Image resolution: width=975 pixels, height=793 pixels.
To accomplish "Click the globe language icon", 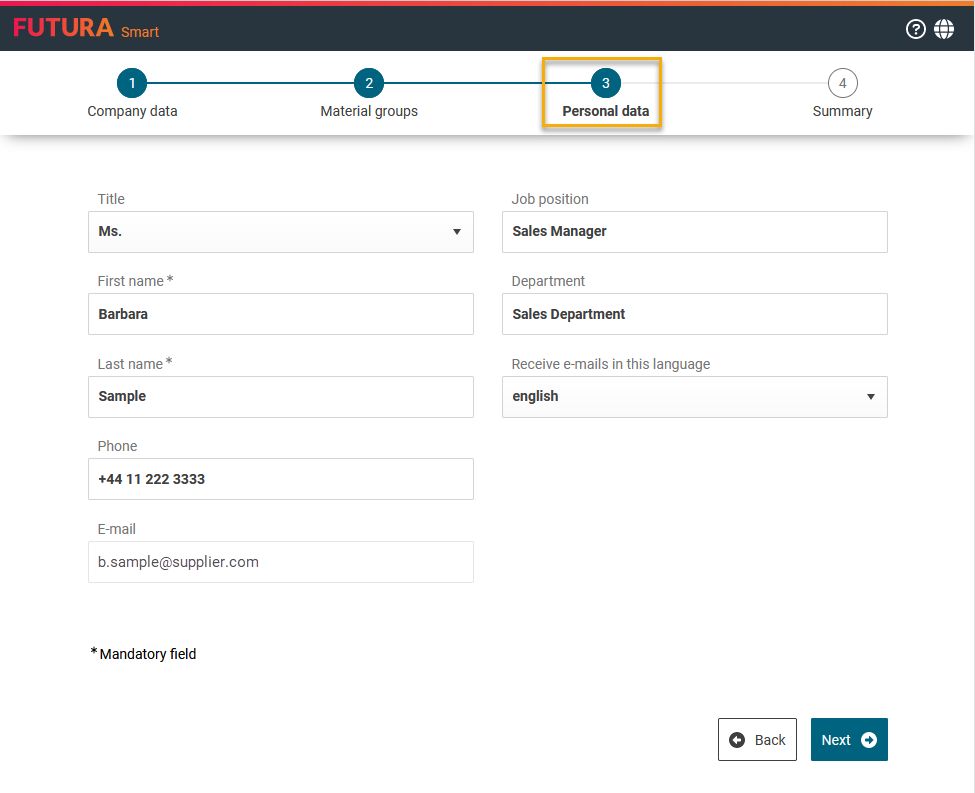I will tap(944, 29).
